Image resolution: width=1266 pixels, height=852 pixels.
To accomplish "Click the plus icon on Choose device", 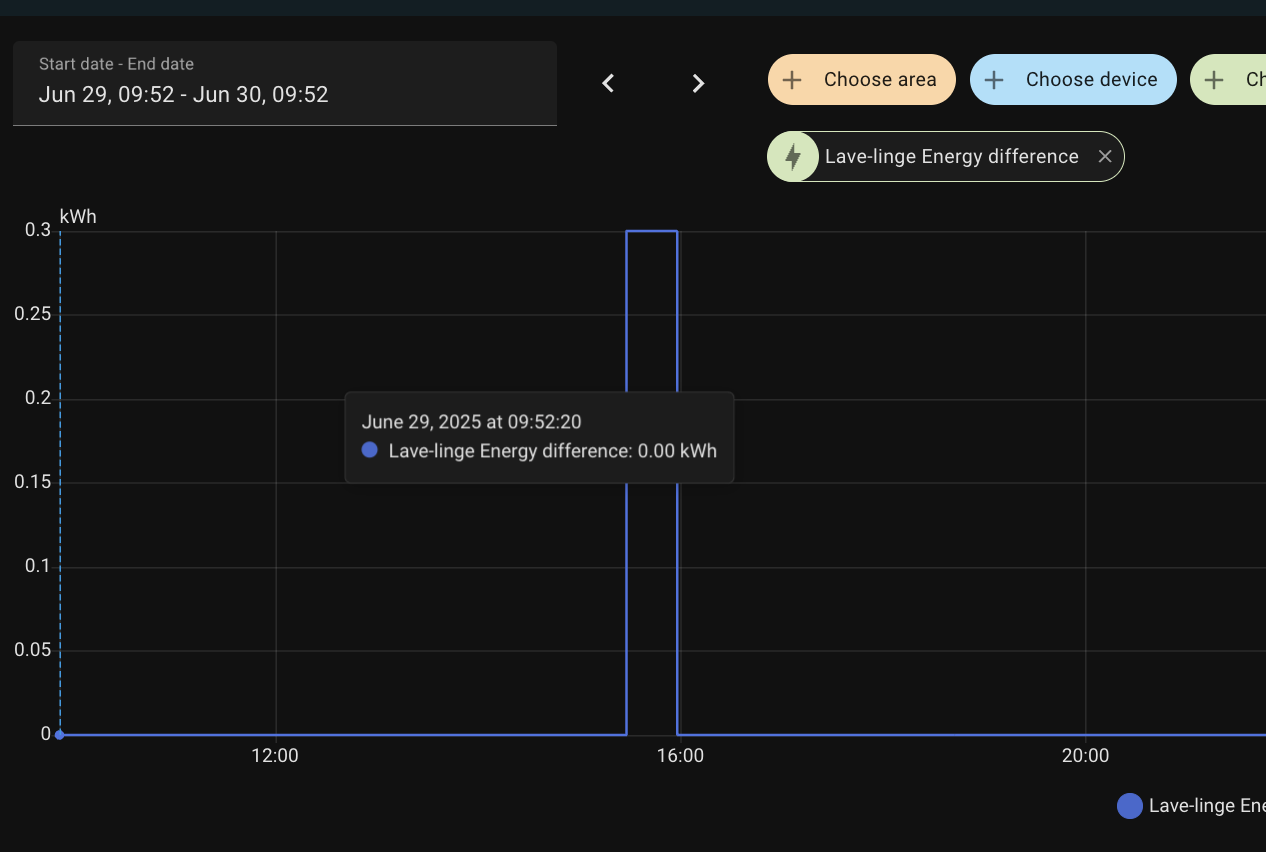I will coord(994,80).
